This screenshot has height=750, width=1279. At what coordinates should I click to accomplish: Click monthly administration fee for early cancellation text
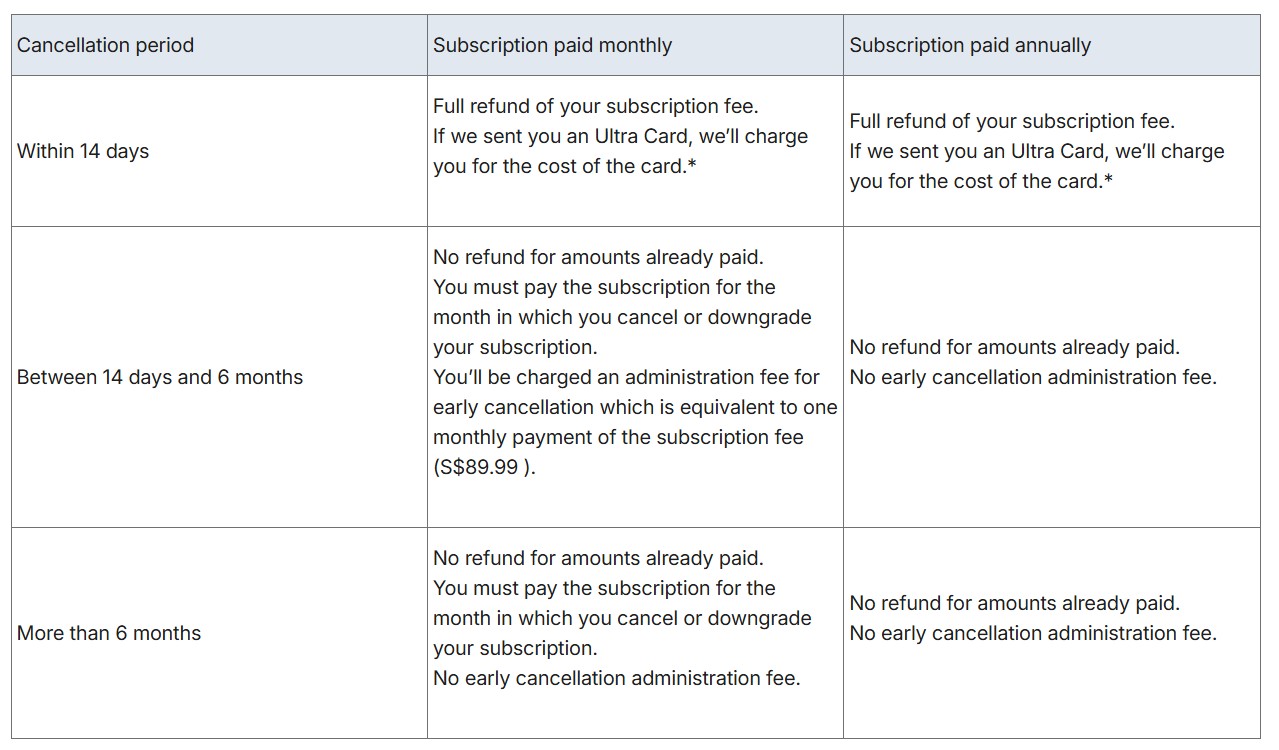tap(635, 422)
